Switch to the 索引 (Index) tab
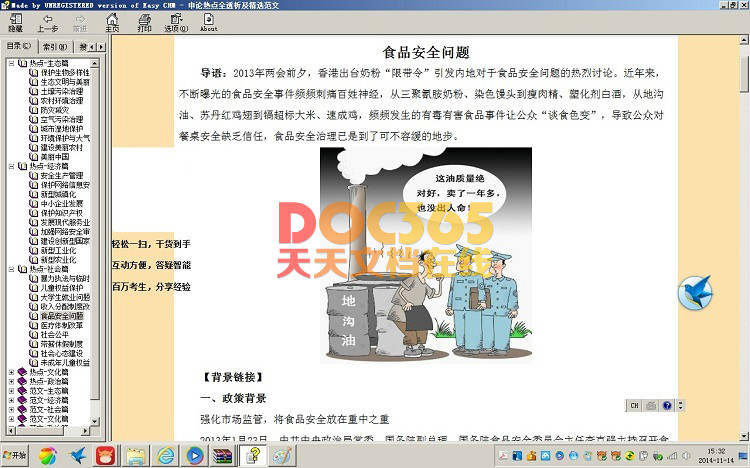The image size is (750, 468). [x=55, y=47]
